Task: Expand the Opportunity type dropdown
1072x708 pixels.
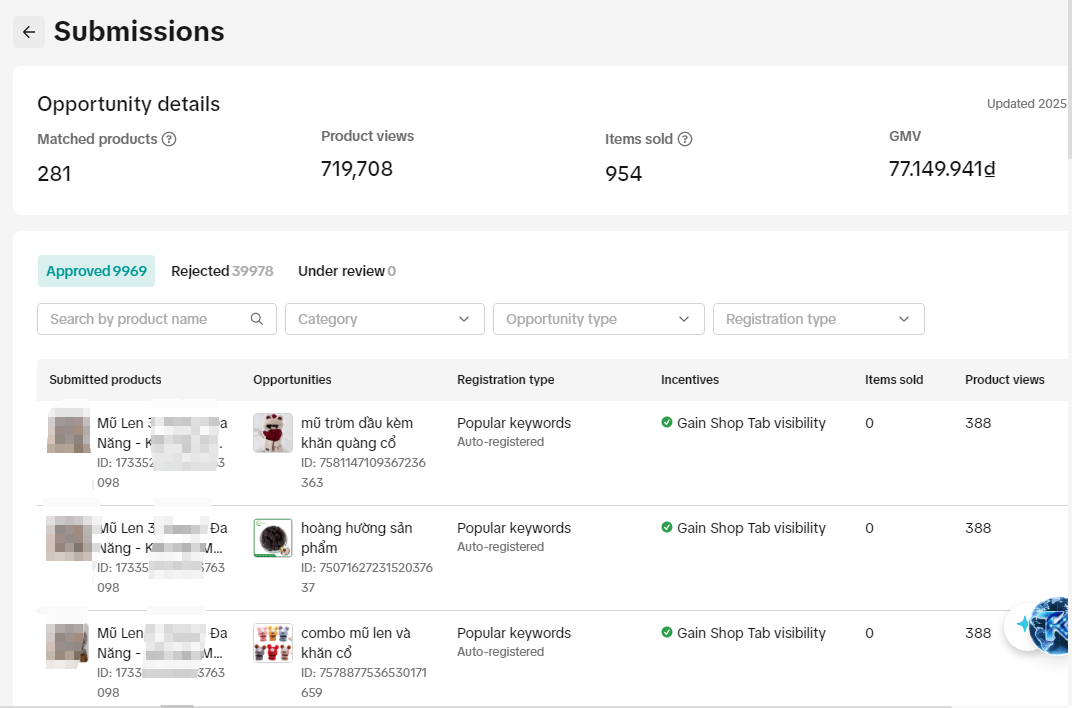Action: point(598,319)
